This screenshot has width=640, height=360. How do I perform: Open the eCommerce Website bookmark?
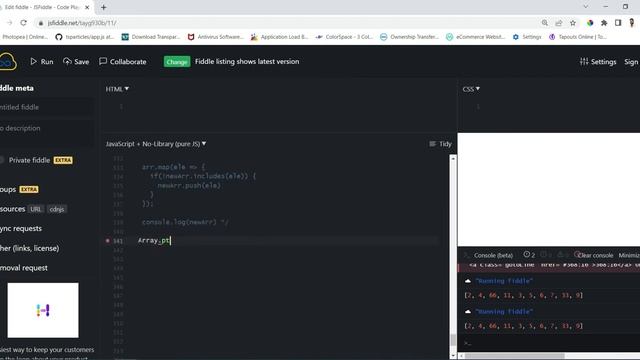coord(476,37)
